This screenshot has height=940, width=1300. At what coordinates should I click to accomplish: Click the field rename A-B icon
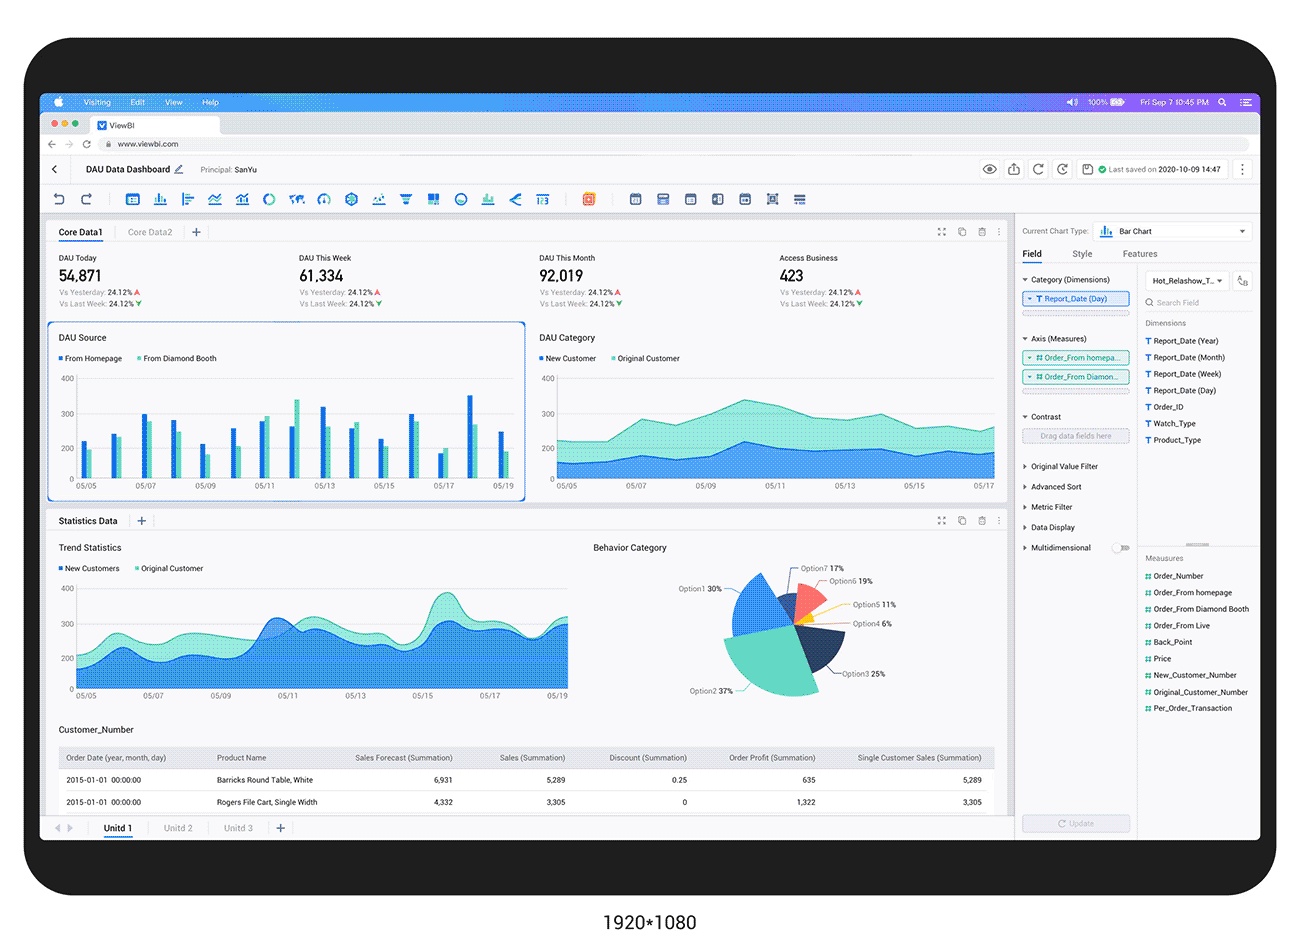(1242, 281)
